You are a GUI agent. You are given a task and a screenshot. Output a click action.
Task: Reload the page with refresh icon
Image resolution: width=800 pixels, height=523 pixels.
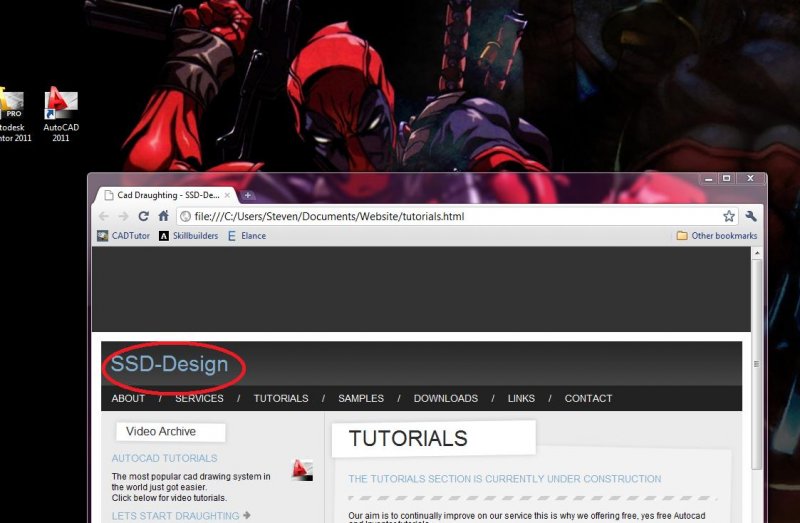click(x=143, y=216)
